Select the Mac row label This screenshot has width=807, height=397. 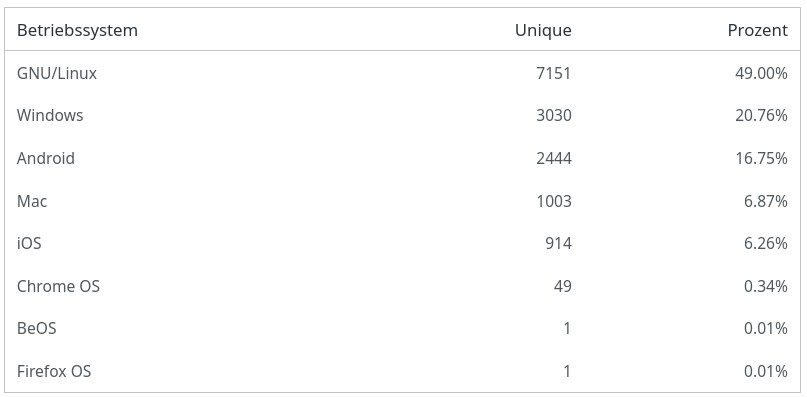(32, 201)
